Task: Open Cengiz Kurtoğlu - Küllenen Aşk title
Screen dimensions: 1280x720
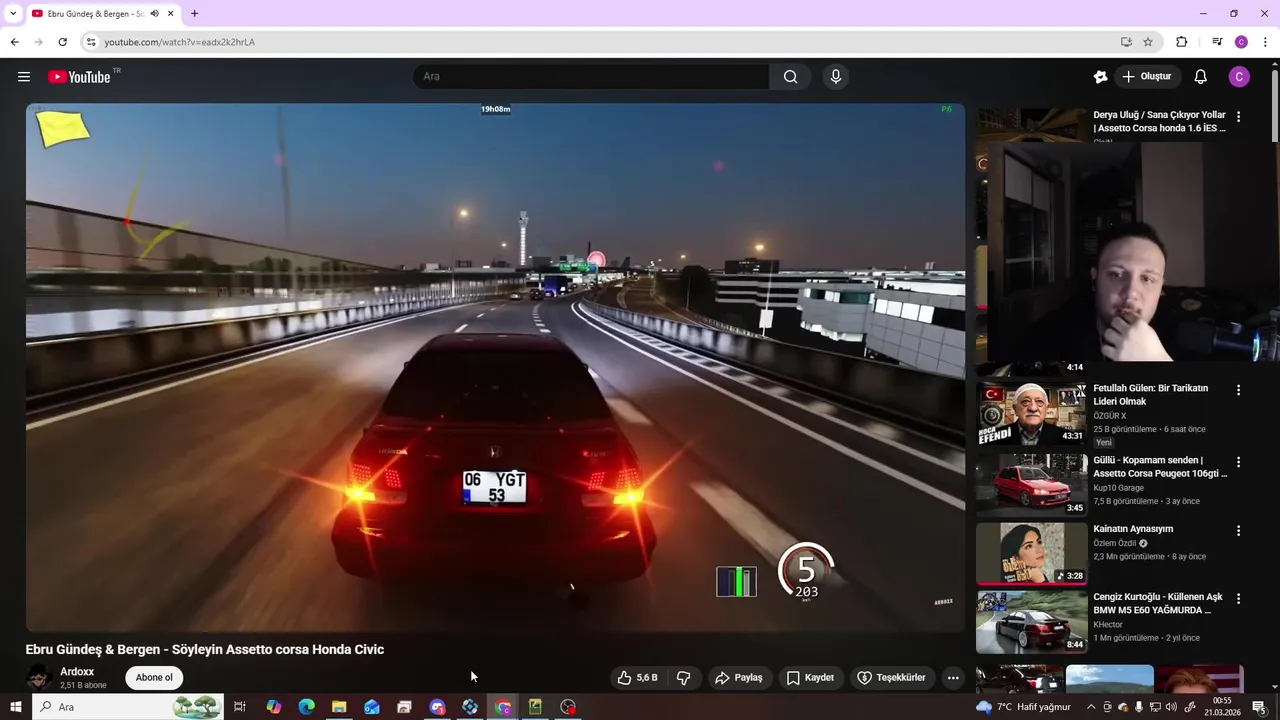Action: coord(1158,603)
